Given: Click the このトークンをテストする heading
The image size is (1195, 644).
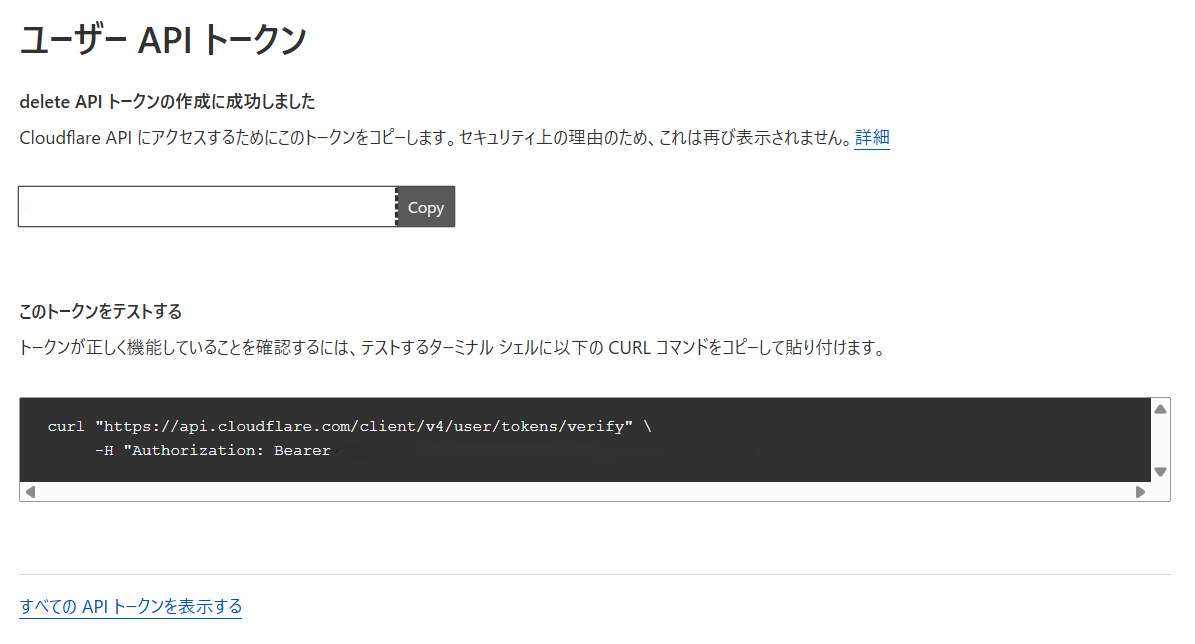Looking at the screenshot, I should (101, 311).
